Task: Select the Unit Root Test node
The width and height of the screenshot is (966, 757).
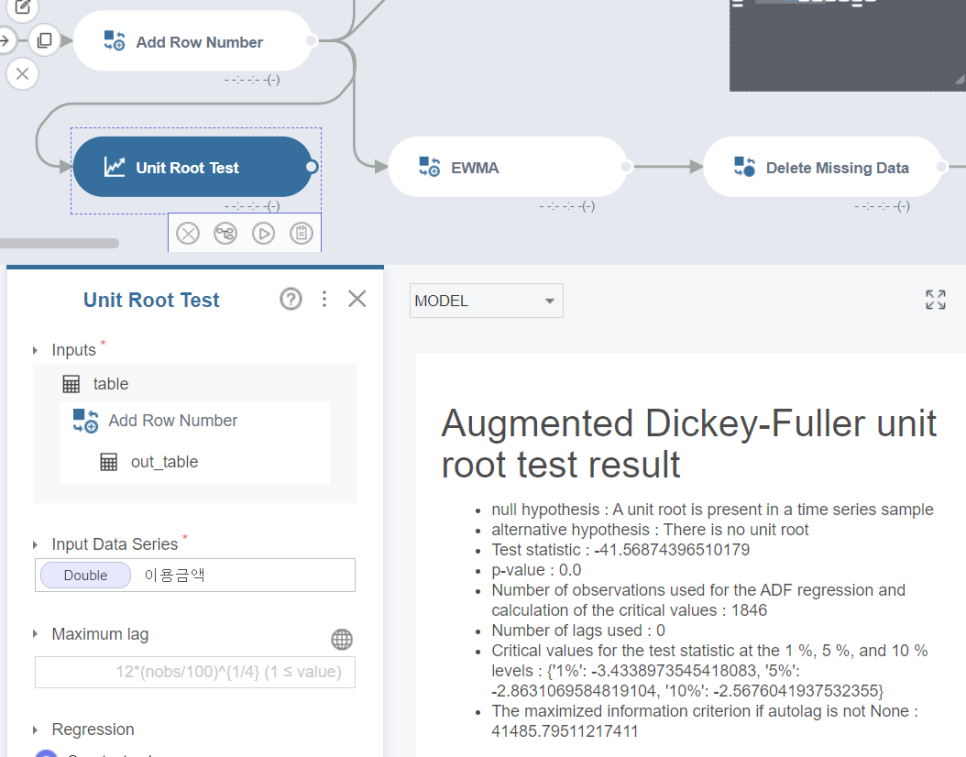Action: point(193,167)
